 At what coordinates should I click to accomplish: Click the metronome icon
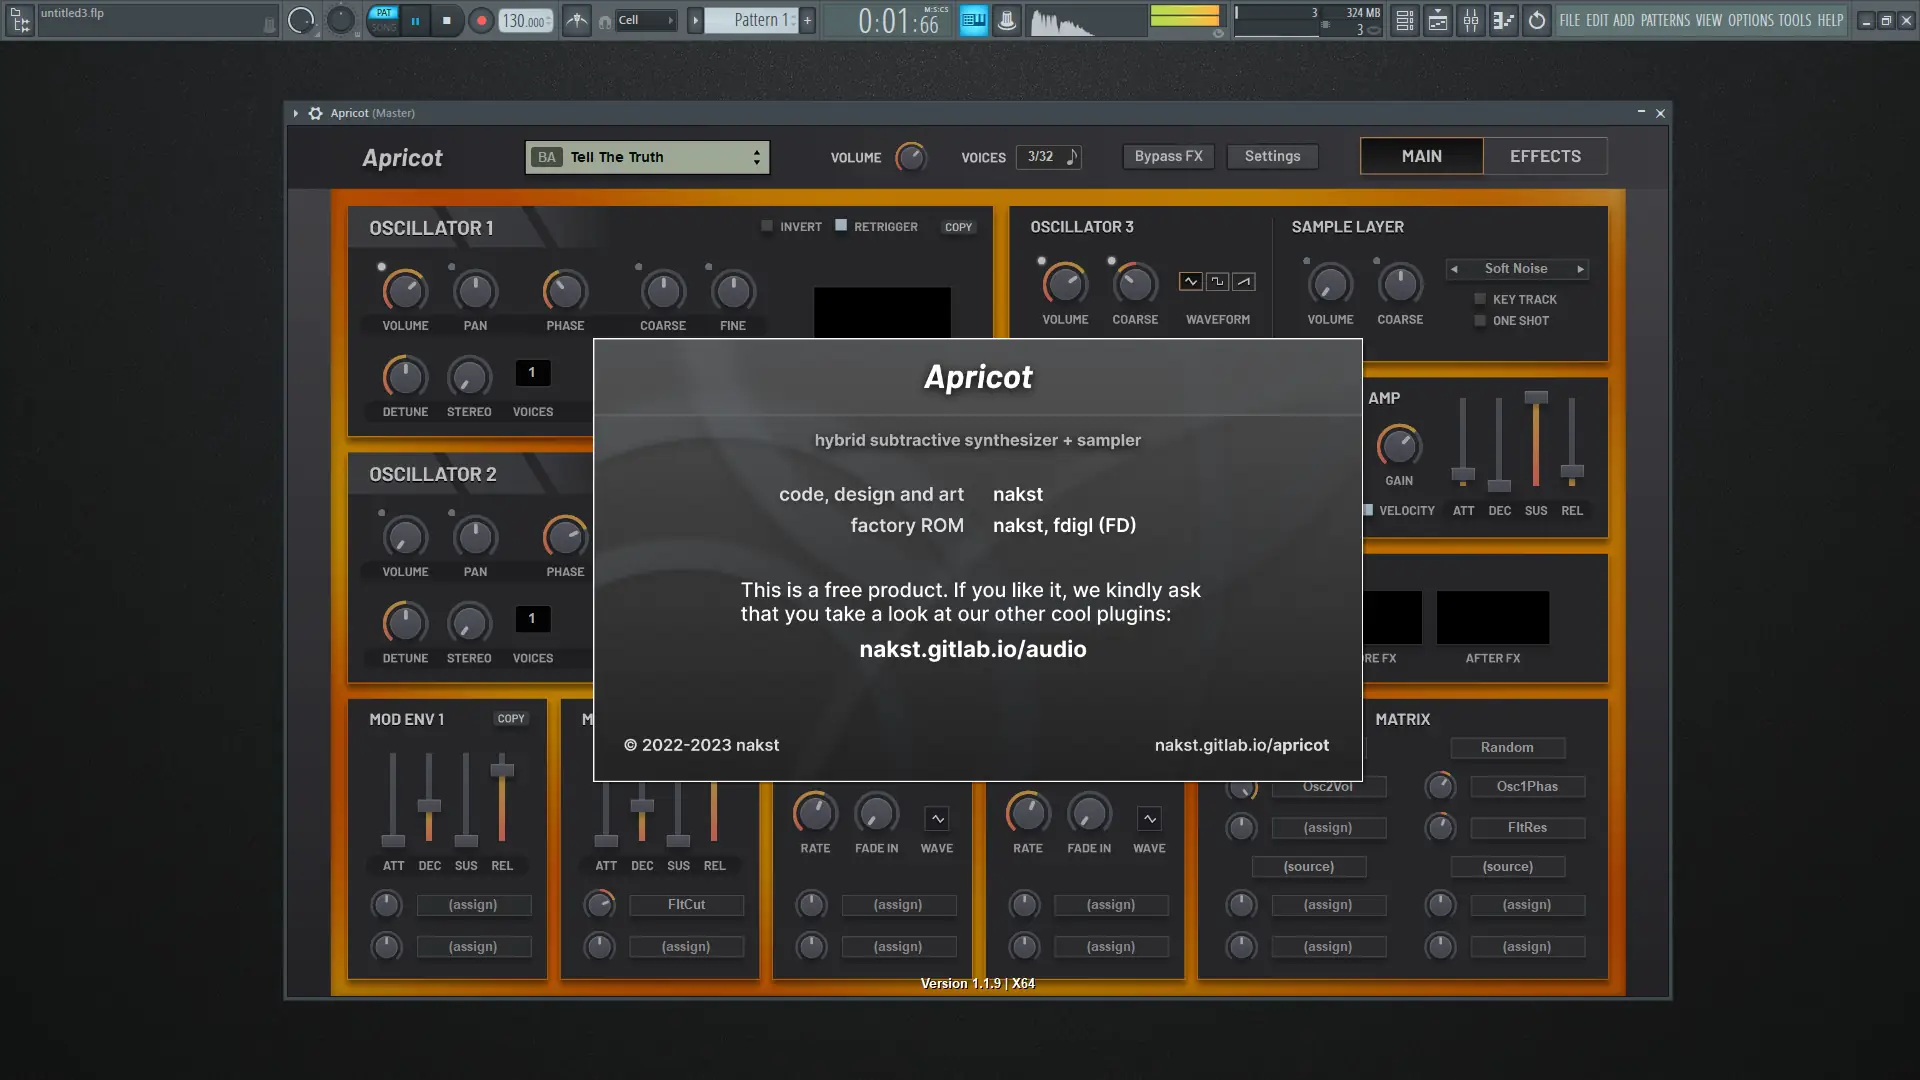coord(577,20)
